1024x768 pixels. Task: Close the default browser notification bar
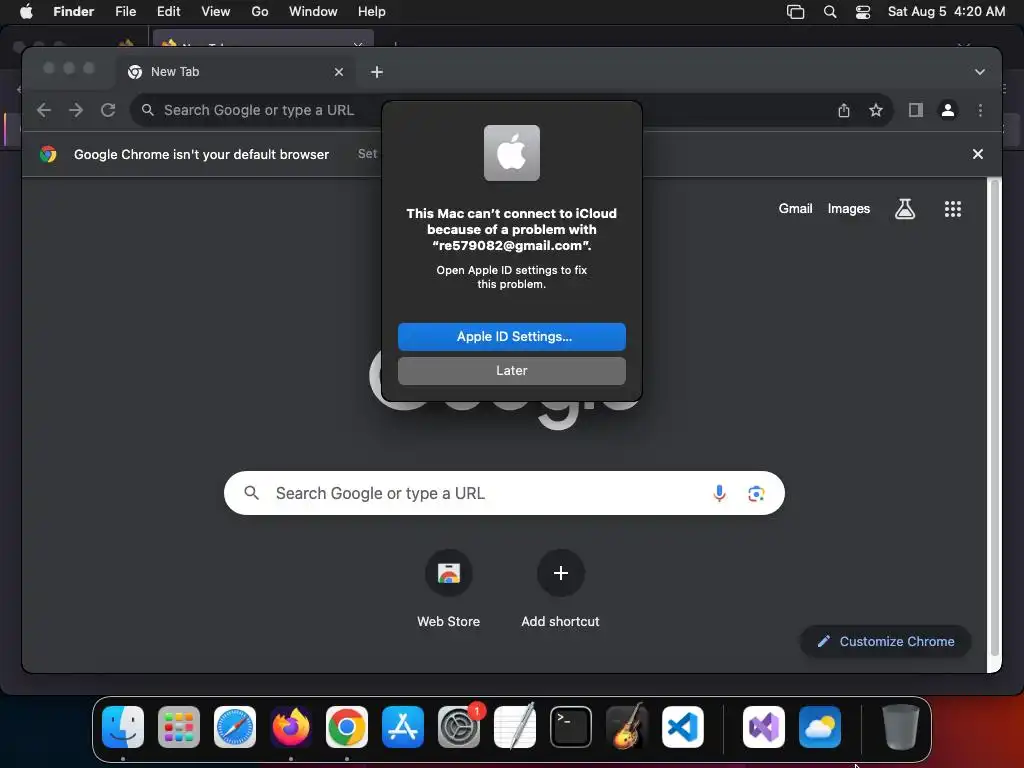[x=978, y=154]
